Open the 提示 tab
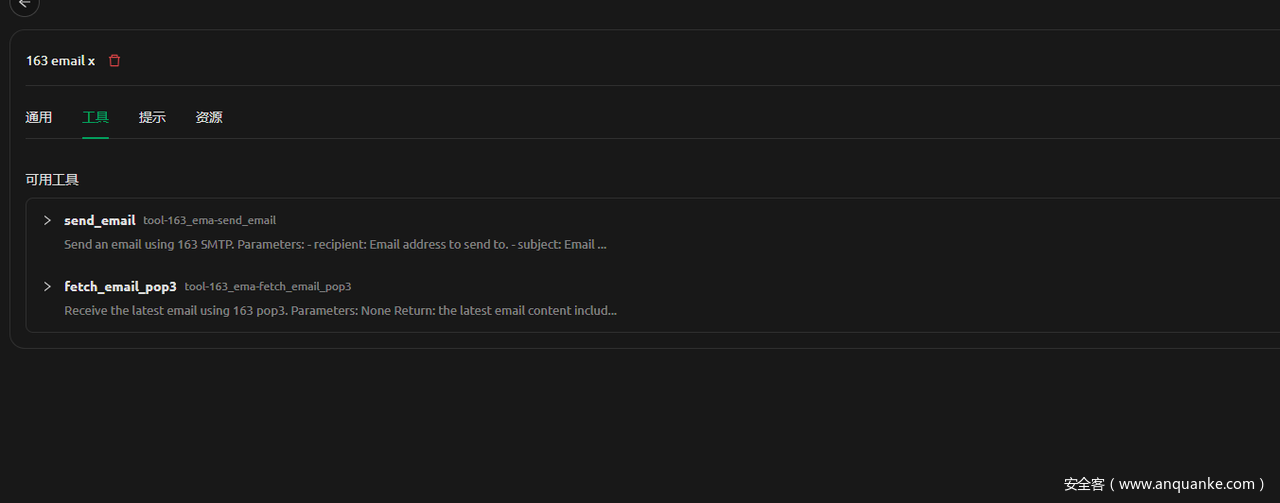Screen dimensions: 1280x503 (x=152, y=117)
